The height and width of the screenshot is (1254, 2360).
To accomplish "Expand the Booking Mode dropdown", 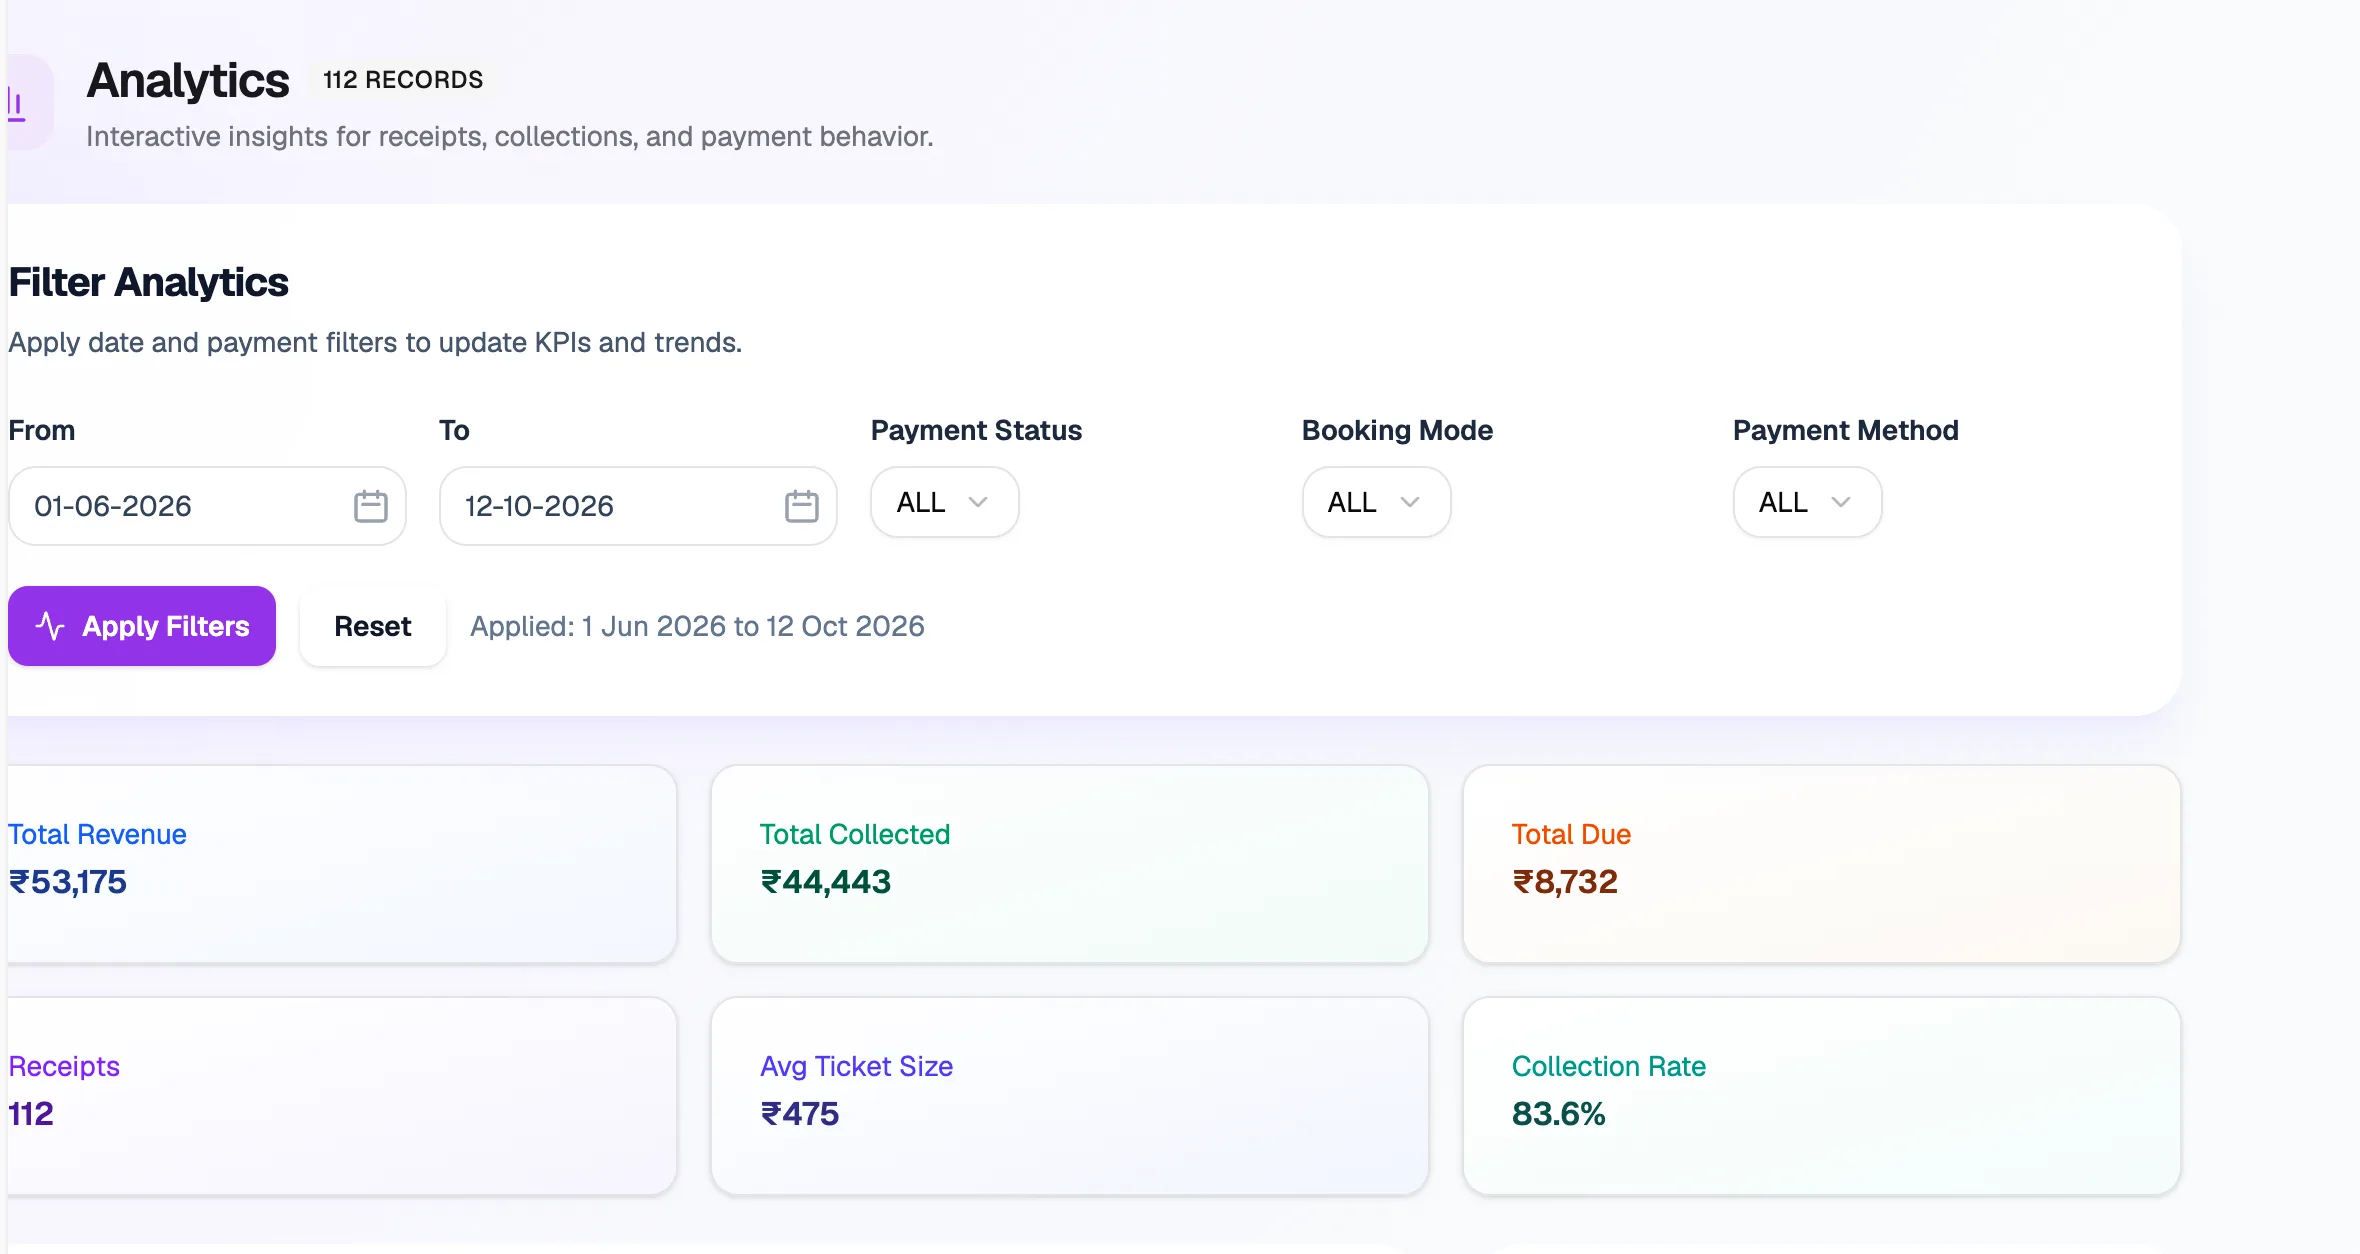I will [1376, 502].
